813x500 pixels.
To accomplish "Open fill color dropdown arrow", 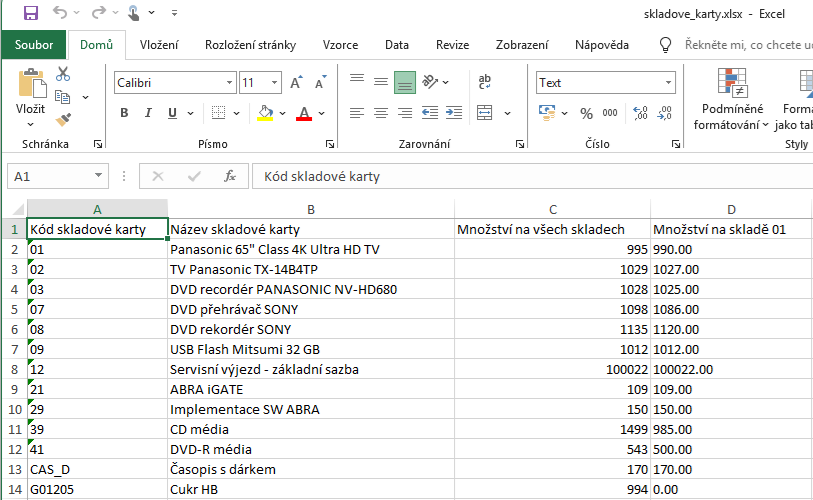I will [x=283, y=113].
